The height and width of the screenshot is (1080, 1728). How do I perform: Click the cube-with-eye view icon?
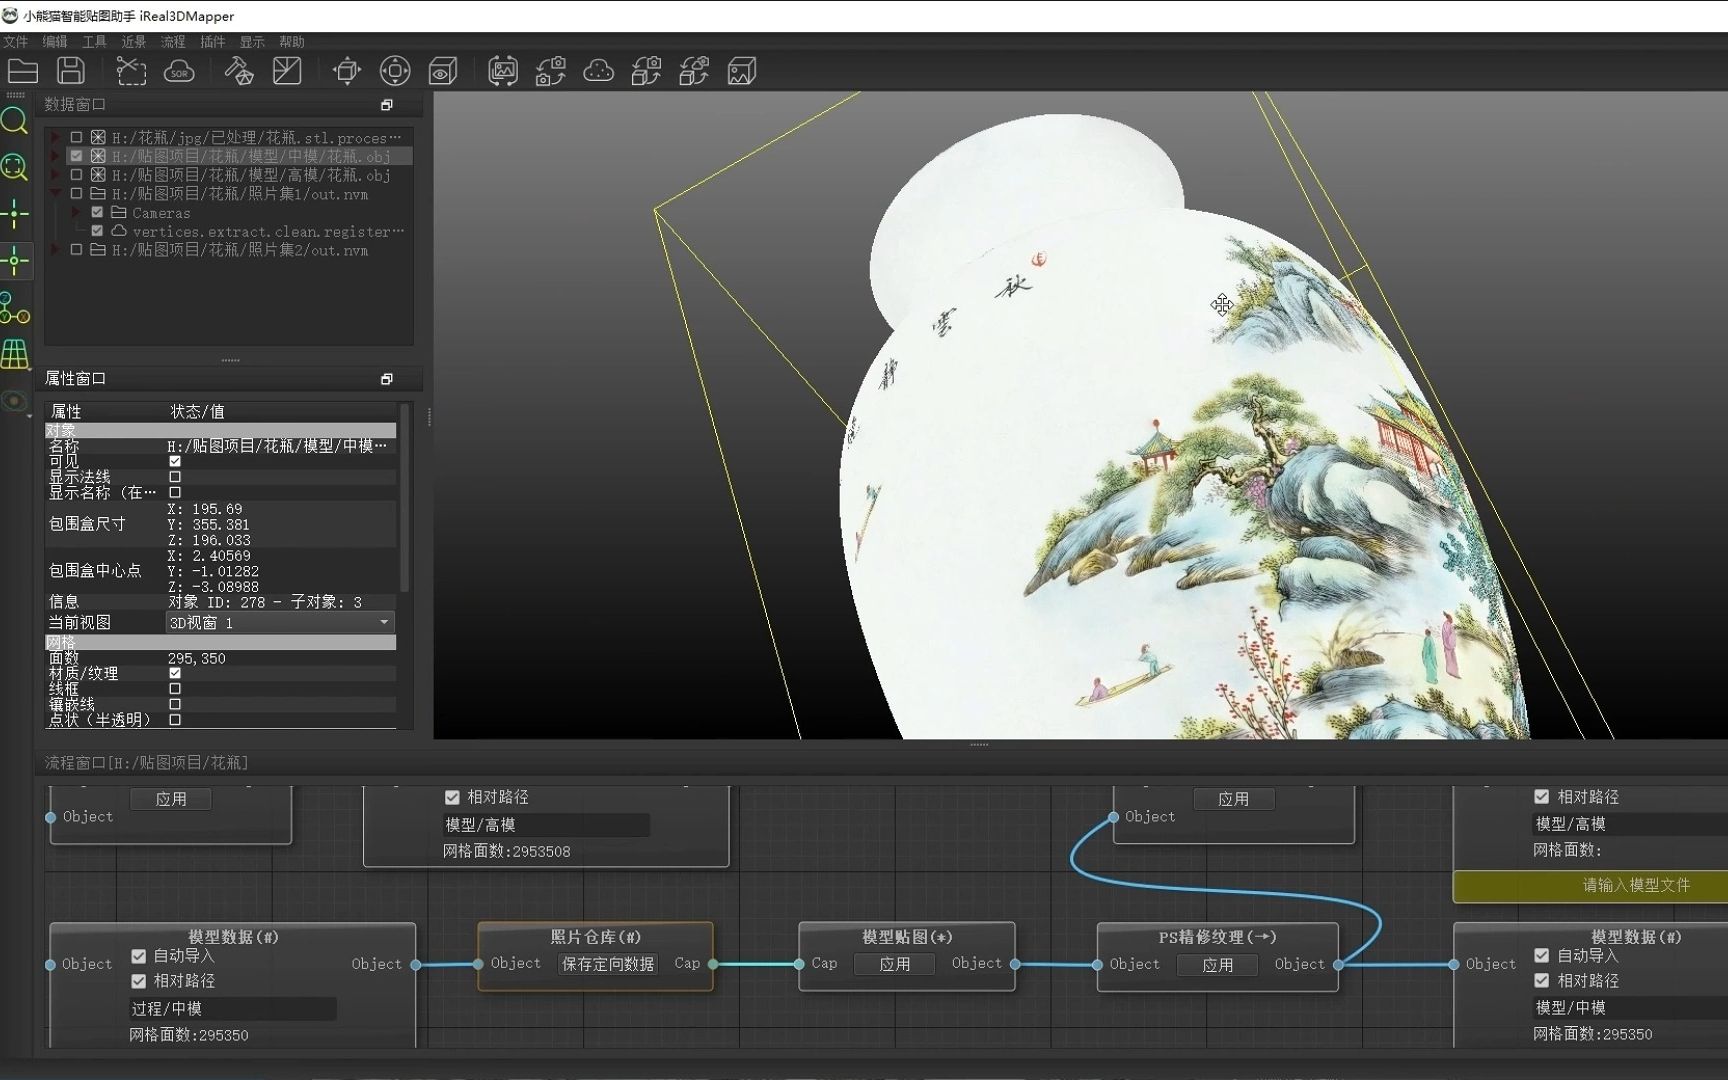[x=442, y=71]
